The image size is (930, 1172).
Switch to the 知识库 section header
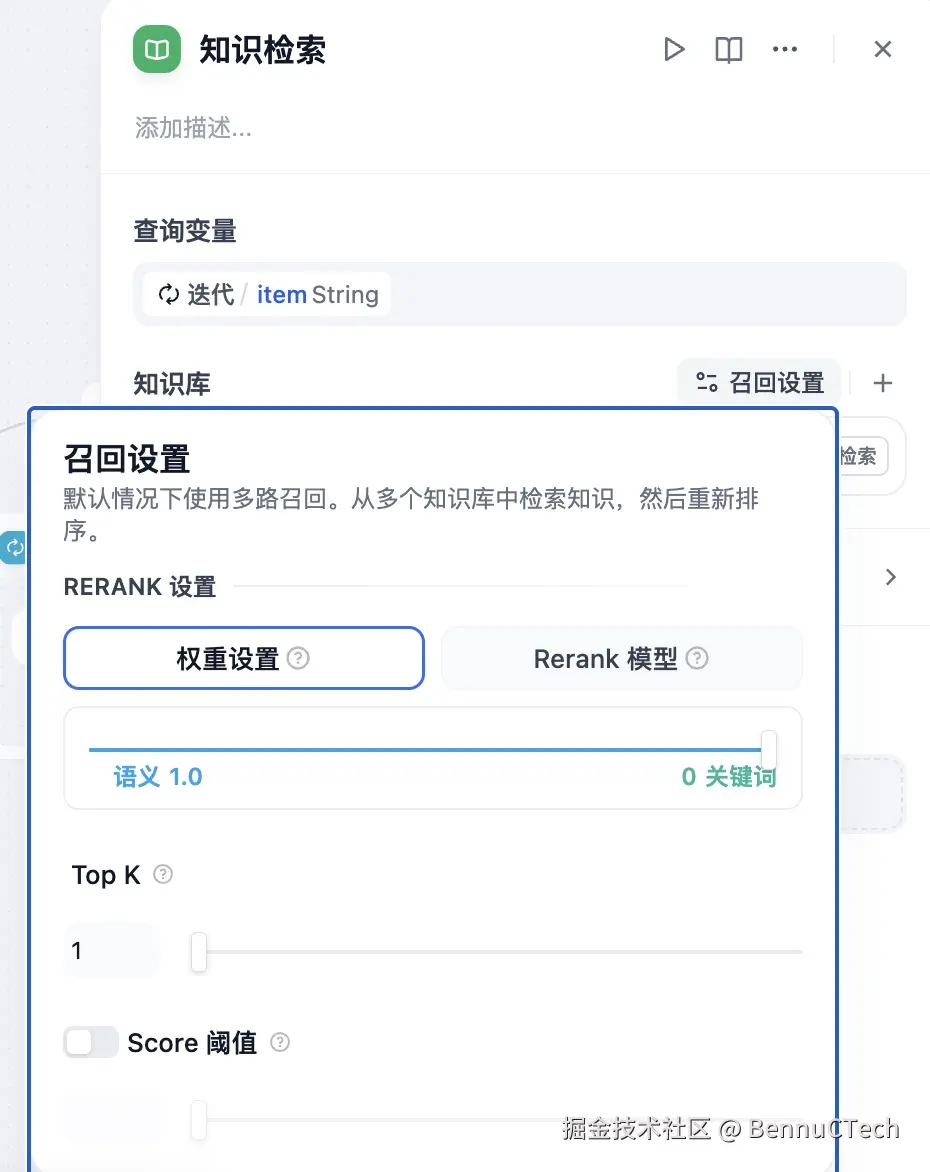click(x=171, y=383)
